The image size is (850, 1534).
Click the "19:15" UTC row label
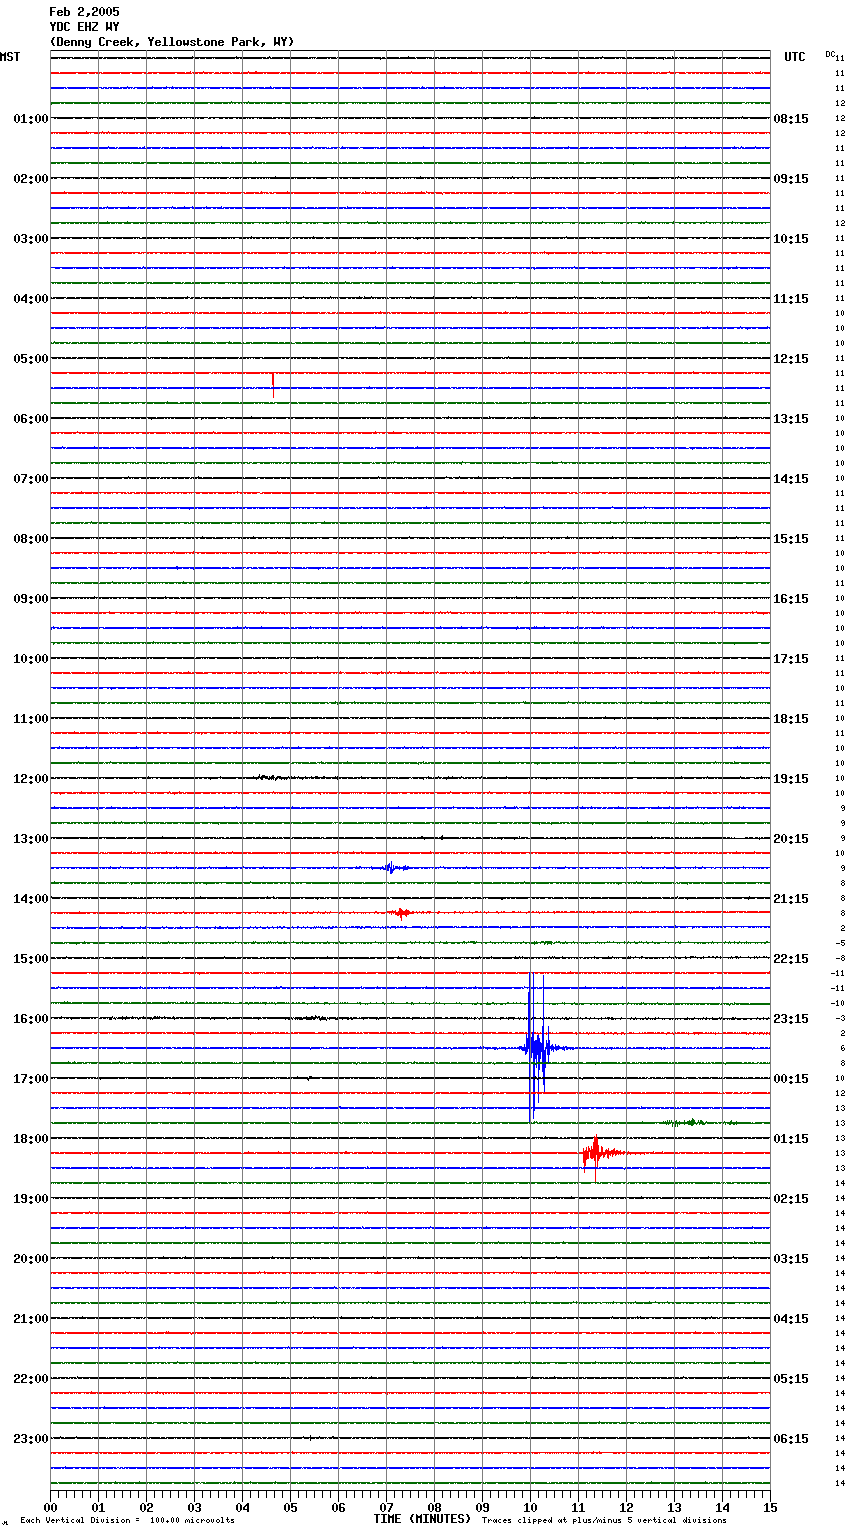[791, 779]
